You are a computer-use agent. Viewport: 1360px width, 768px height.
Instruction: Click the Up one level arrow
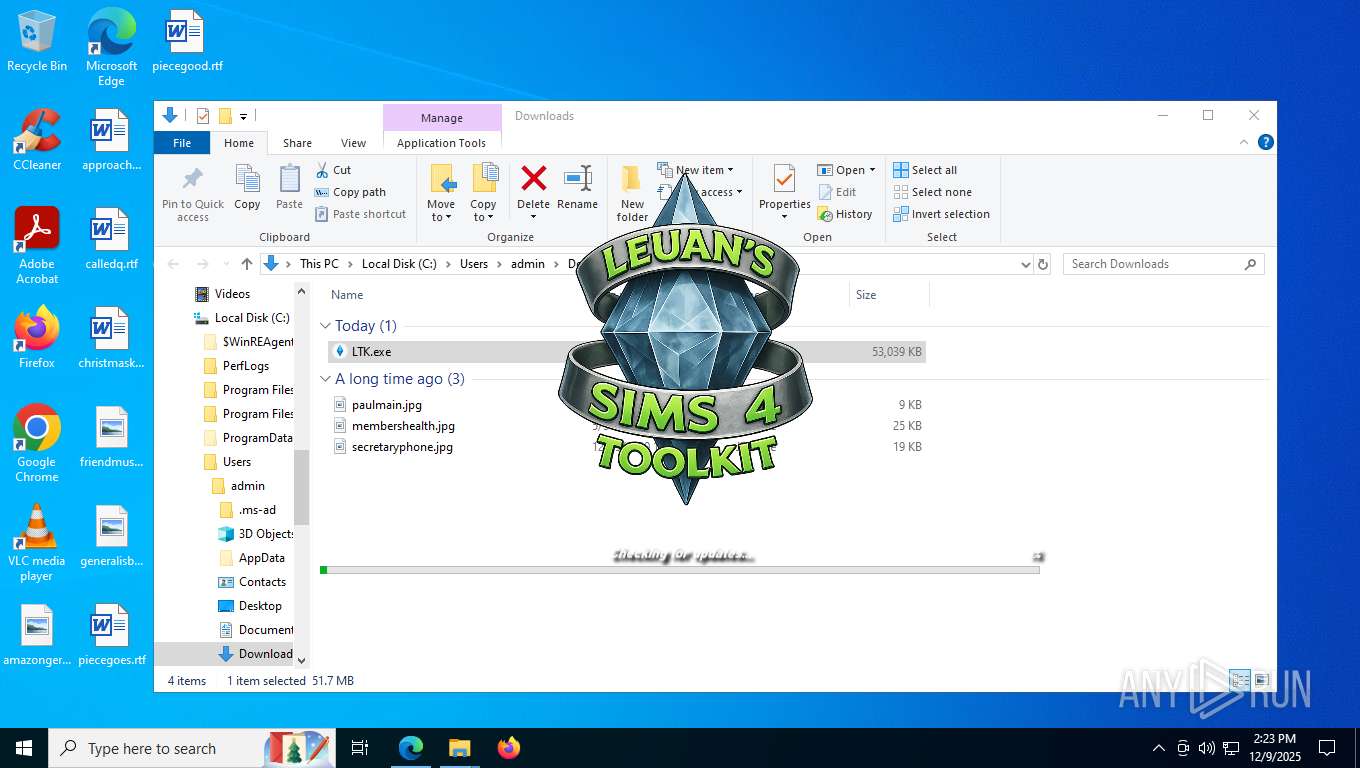click(x=246, y=264)
